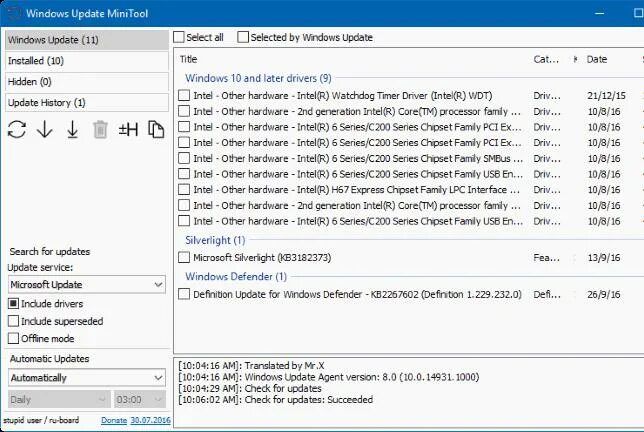
Task: Open the Microsoft Update service dropdown
Action: click(x=87, y=285)
